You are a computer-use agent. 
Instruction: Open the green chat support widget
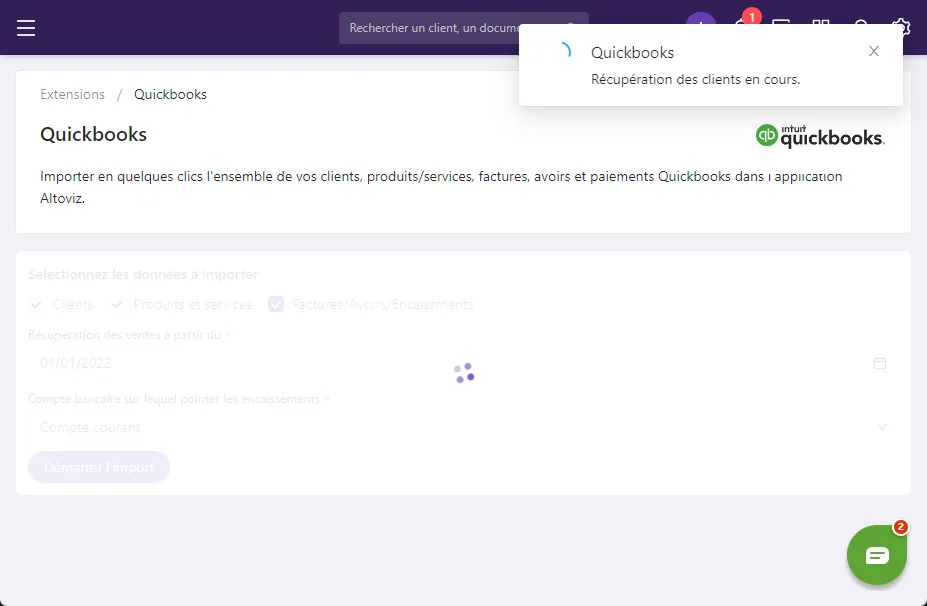pyautogui.click(x=877, y=555)
